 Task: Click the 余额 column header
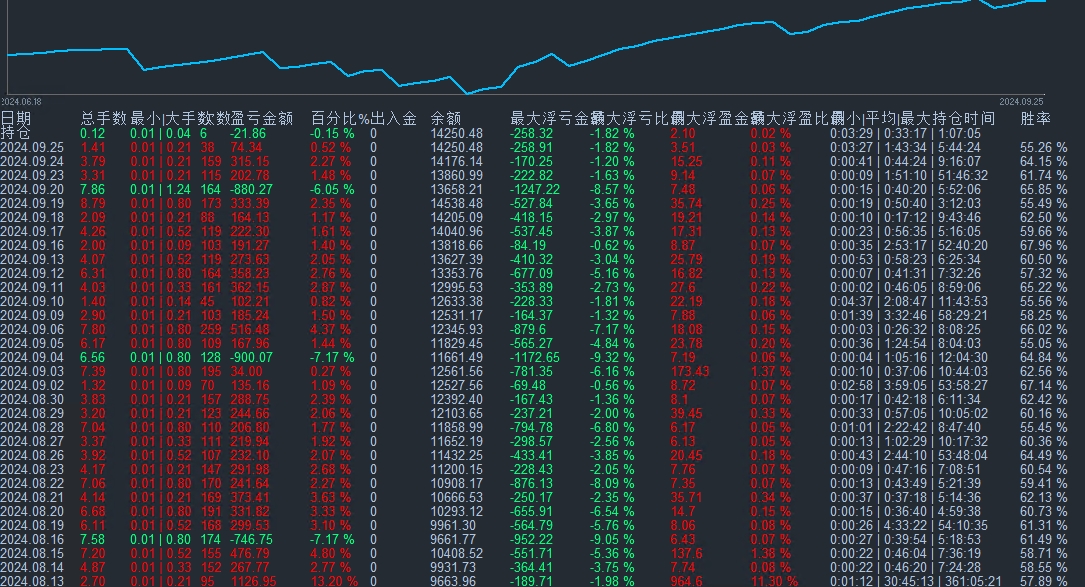[446, 118]
